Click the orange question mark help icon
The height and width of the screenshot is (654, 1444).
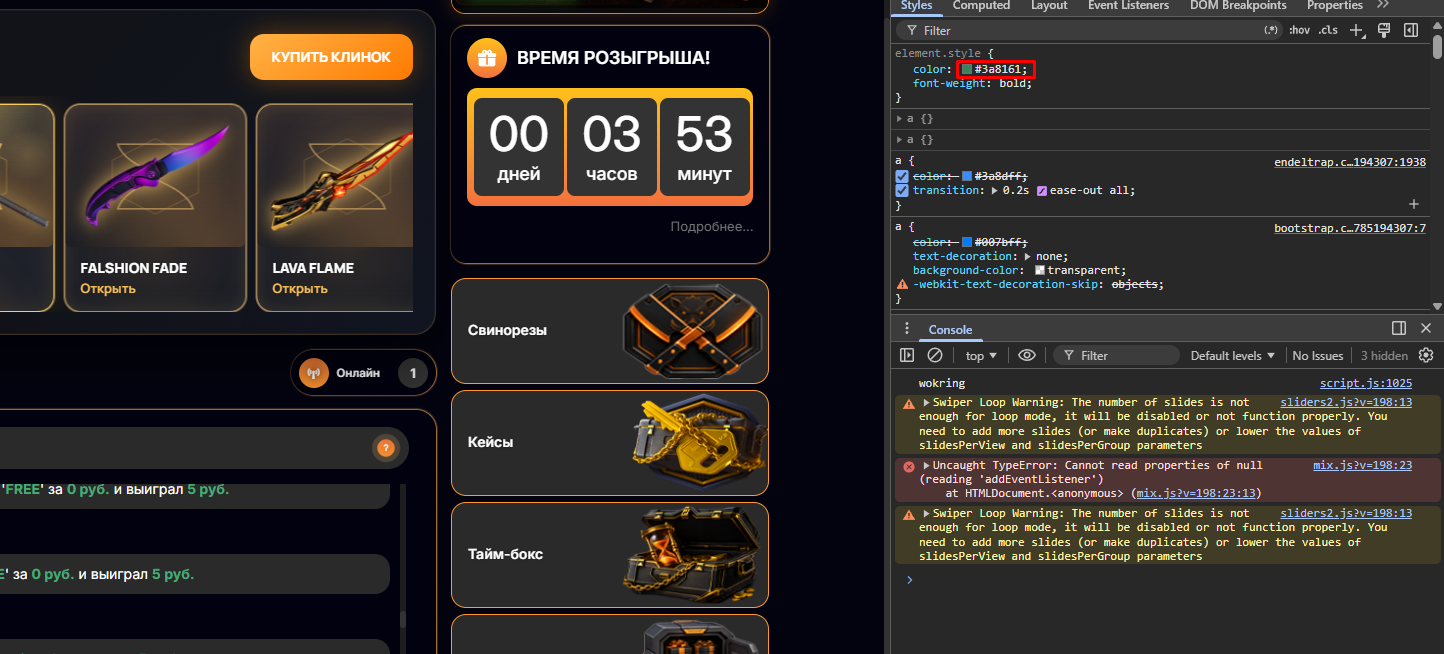[x=385, y=448]
